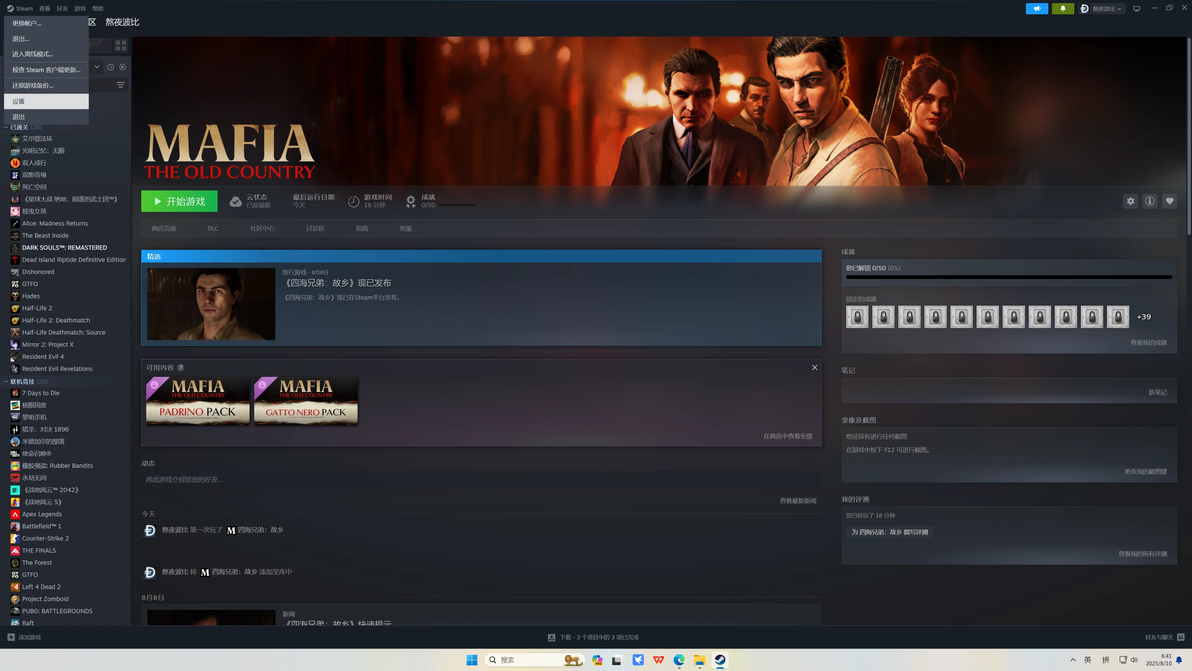Close the 可用内容 panel
Image resolution: width=1192 pixels, height=671 pixels.
tap(814, 368)
